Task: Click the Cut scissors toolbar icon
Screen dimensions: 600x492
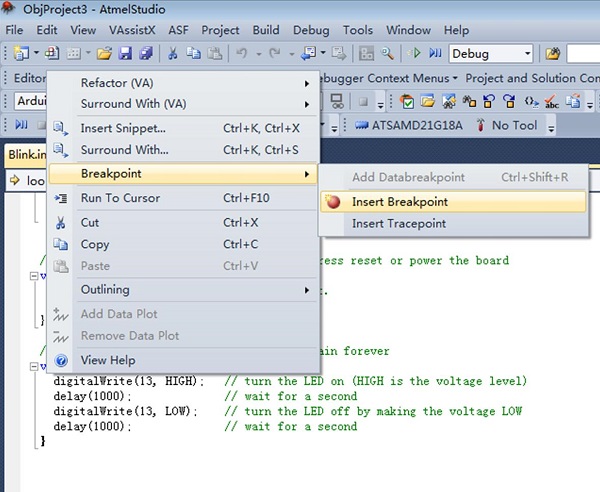Action: 173,53
